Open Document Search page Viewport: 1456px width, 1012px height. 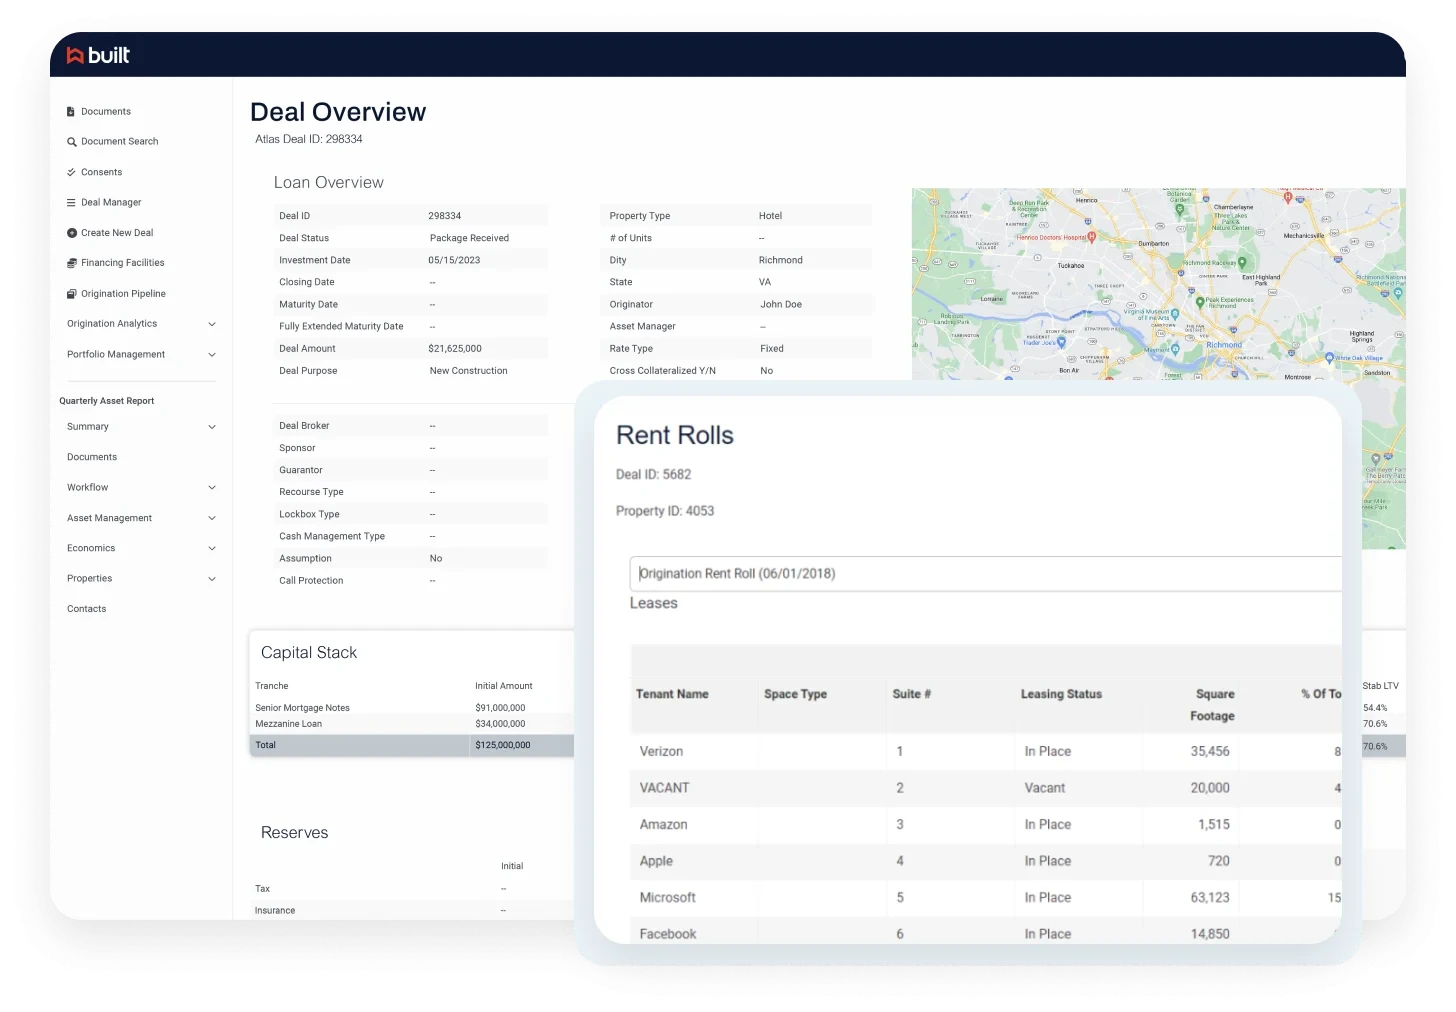click(120, 142)
